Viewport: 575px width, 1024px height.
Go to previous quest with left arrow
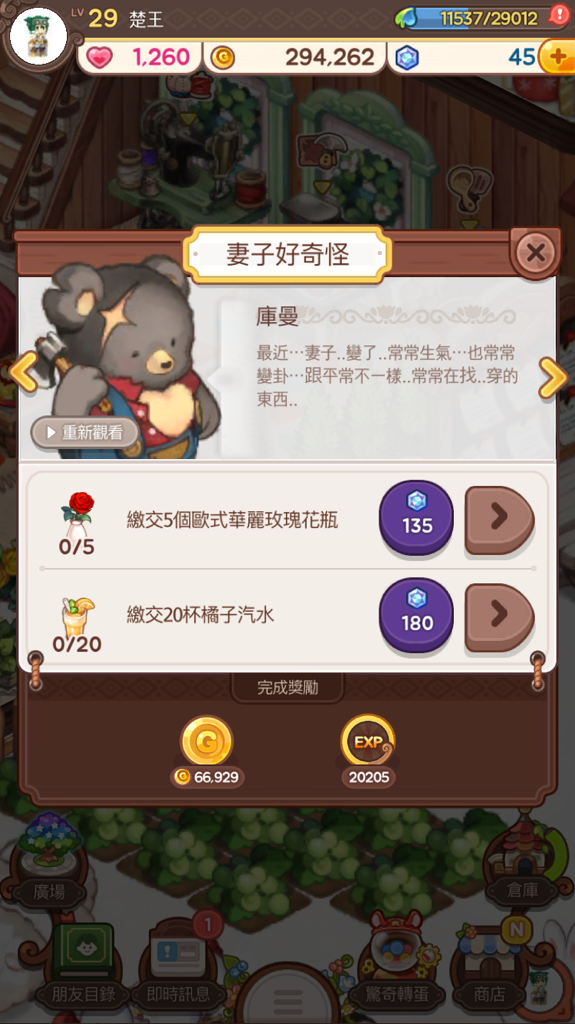click(x=24, y=373)
